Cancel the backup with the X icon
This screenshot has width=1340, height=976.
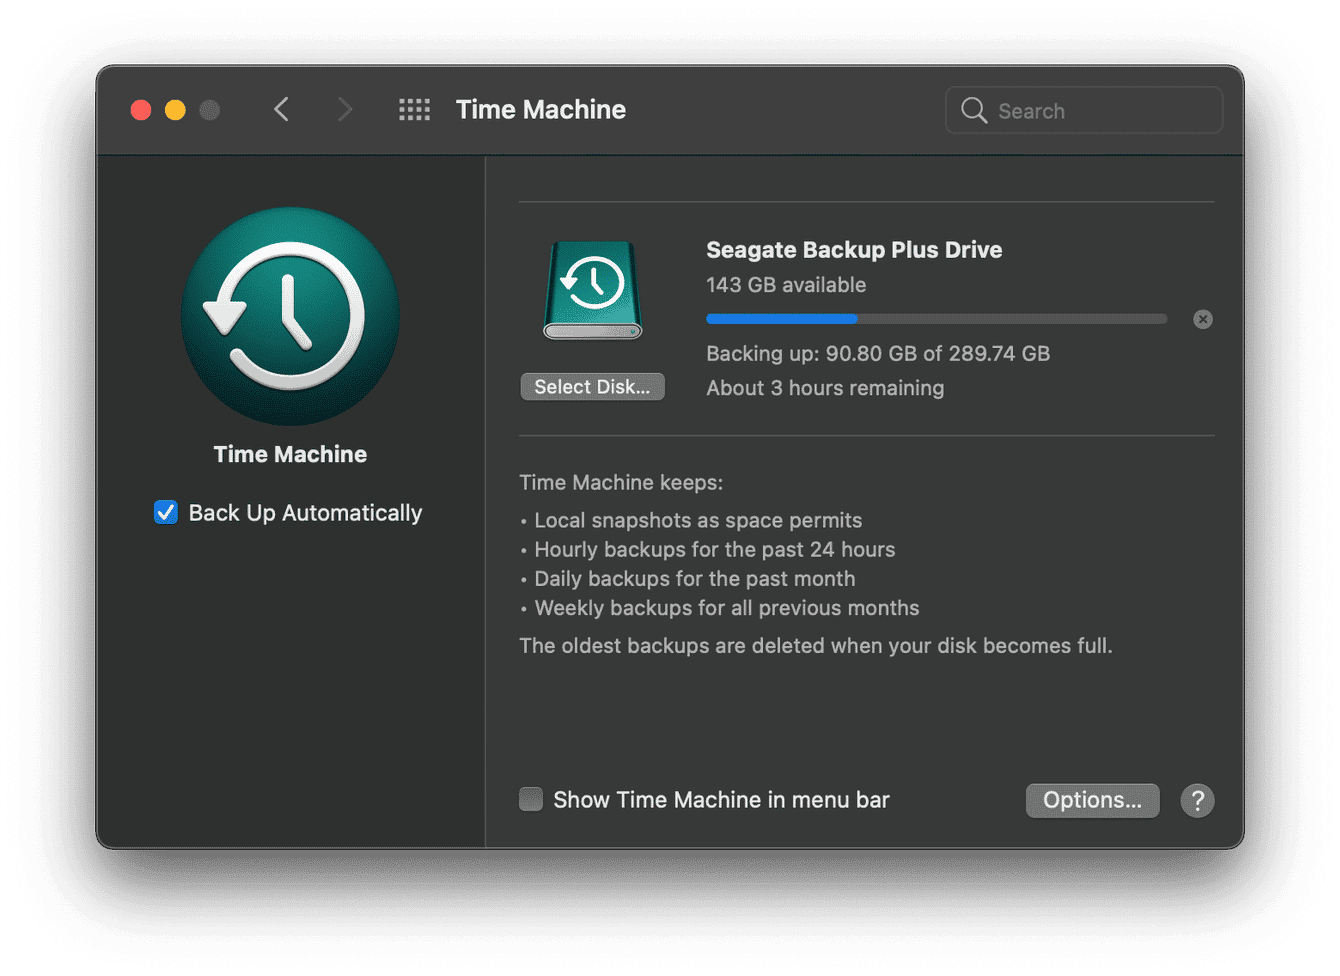(1202, 318)
